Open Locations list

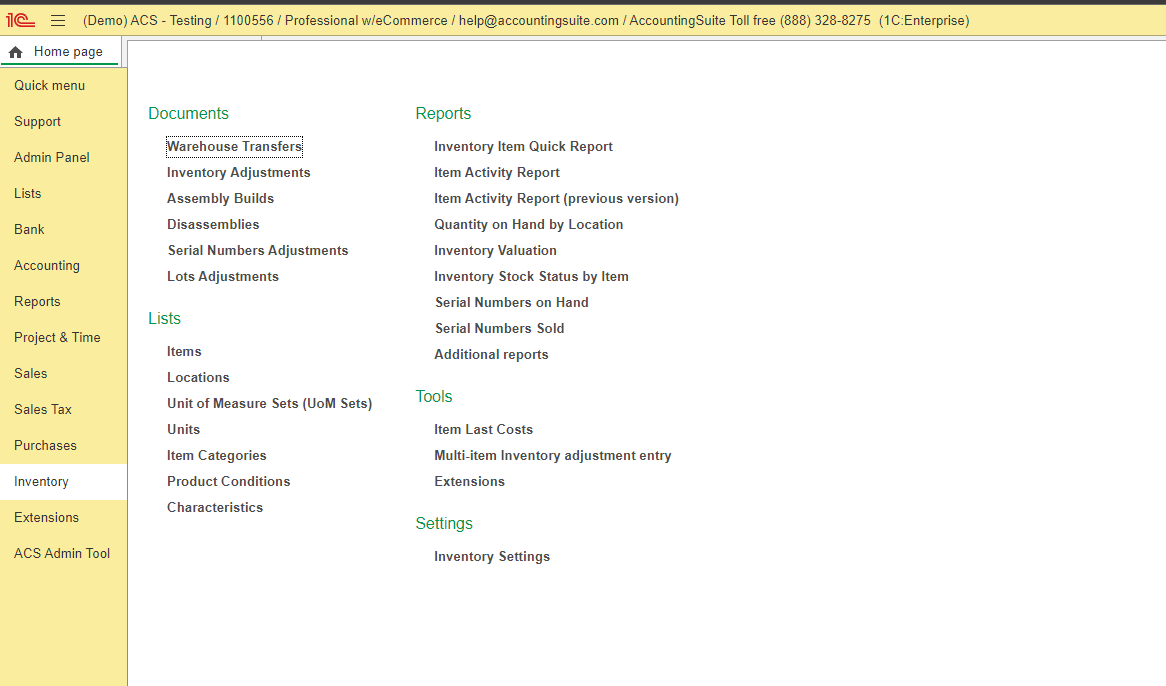[198, 378]
